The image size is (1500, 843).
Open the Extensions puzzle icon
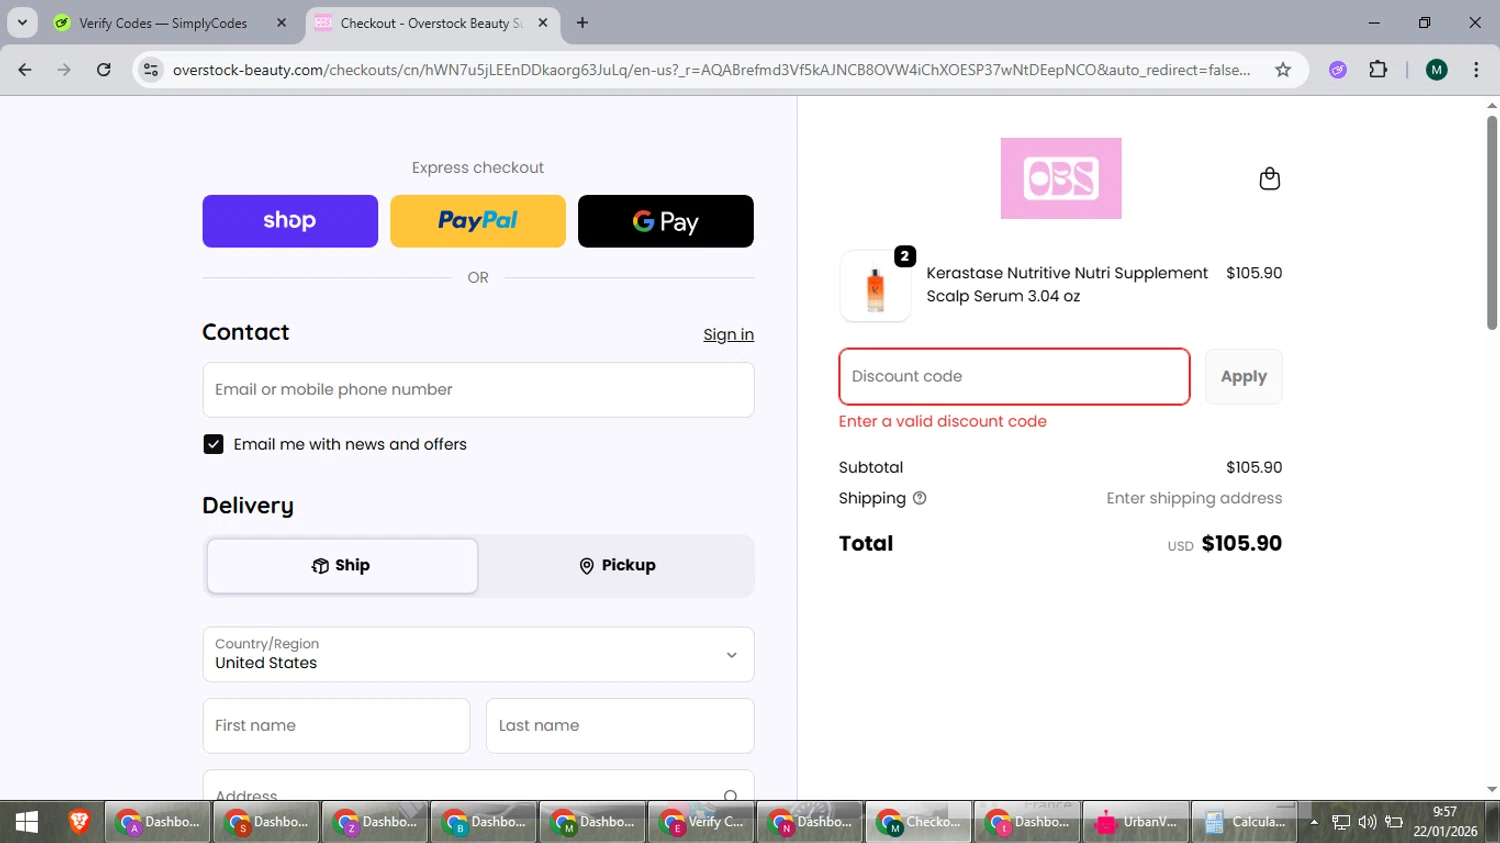(x=1378, y=70)
